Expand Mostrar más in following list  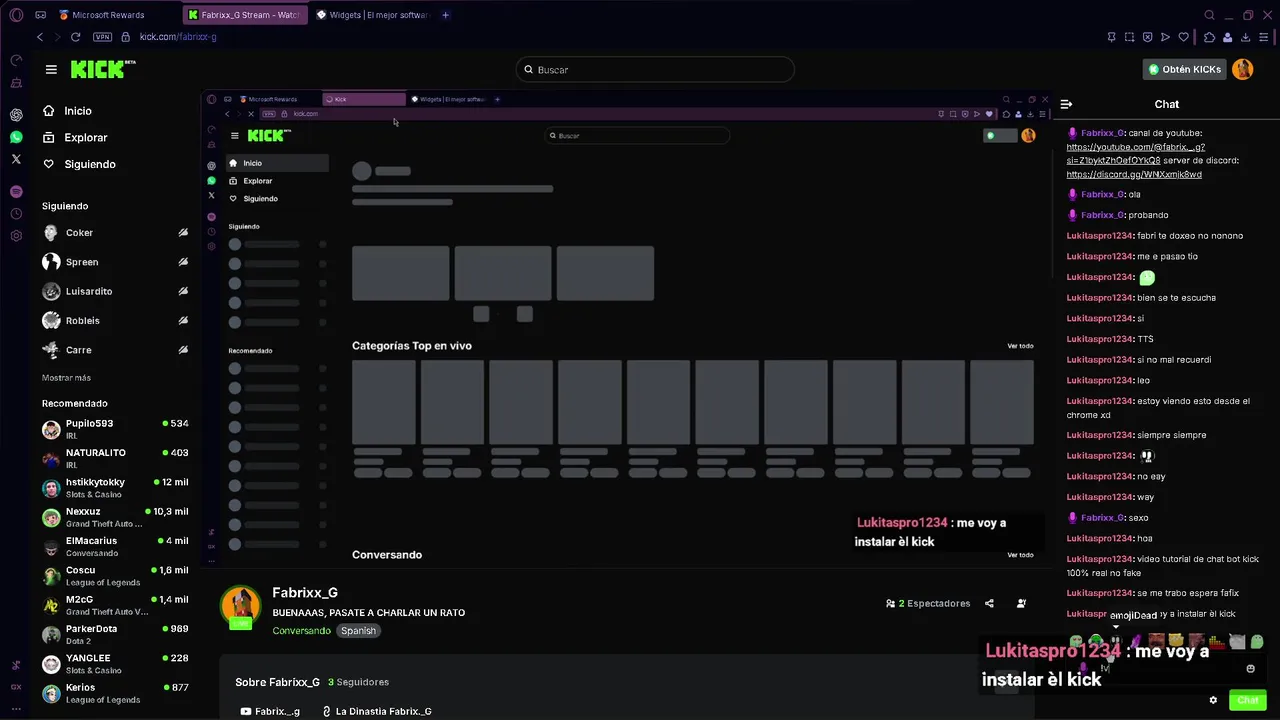click(66, 378)
